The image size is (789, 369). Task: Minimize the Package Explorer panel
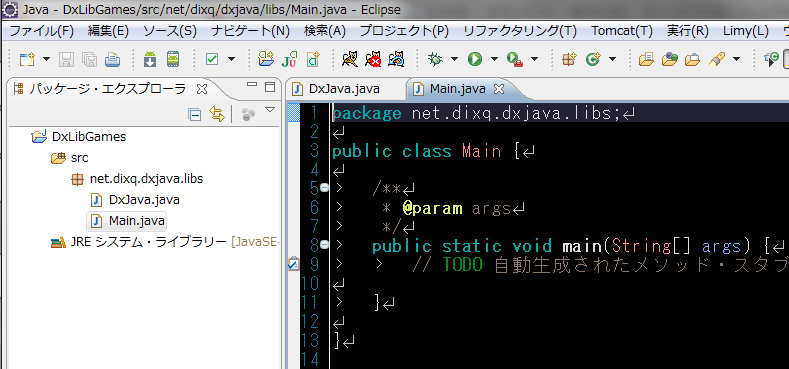click(252, 84)
